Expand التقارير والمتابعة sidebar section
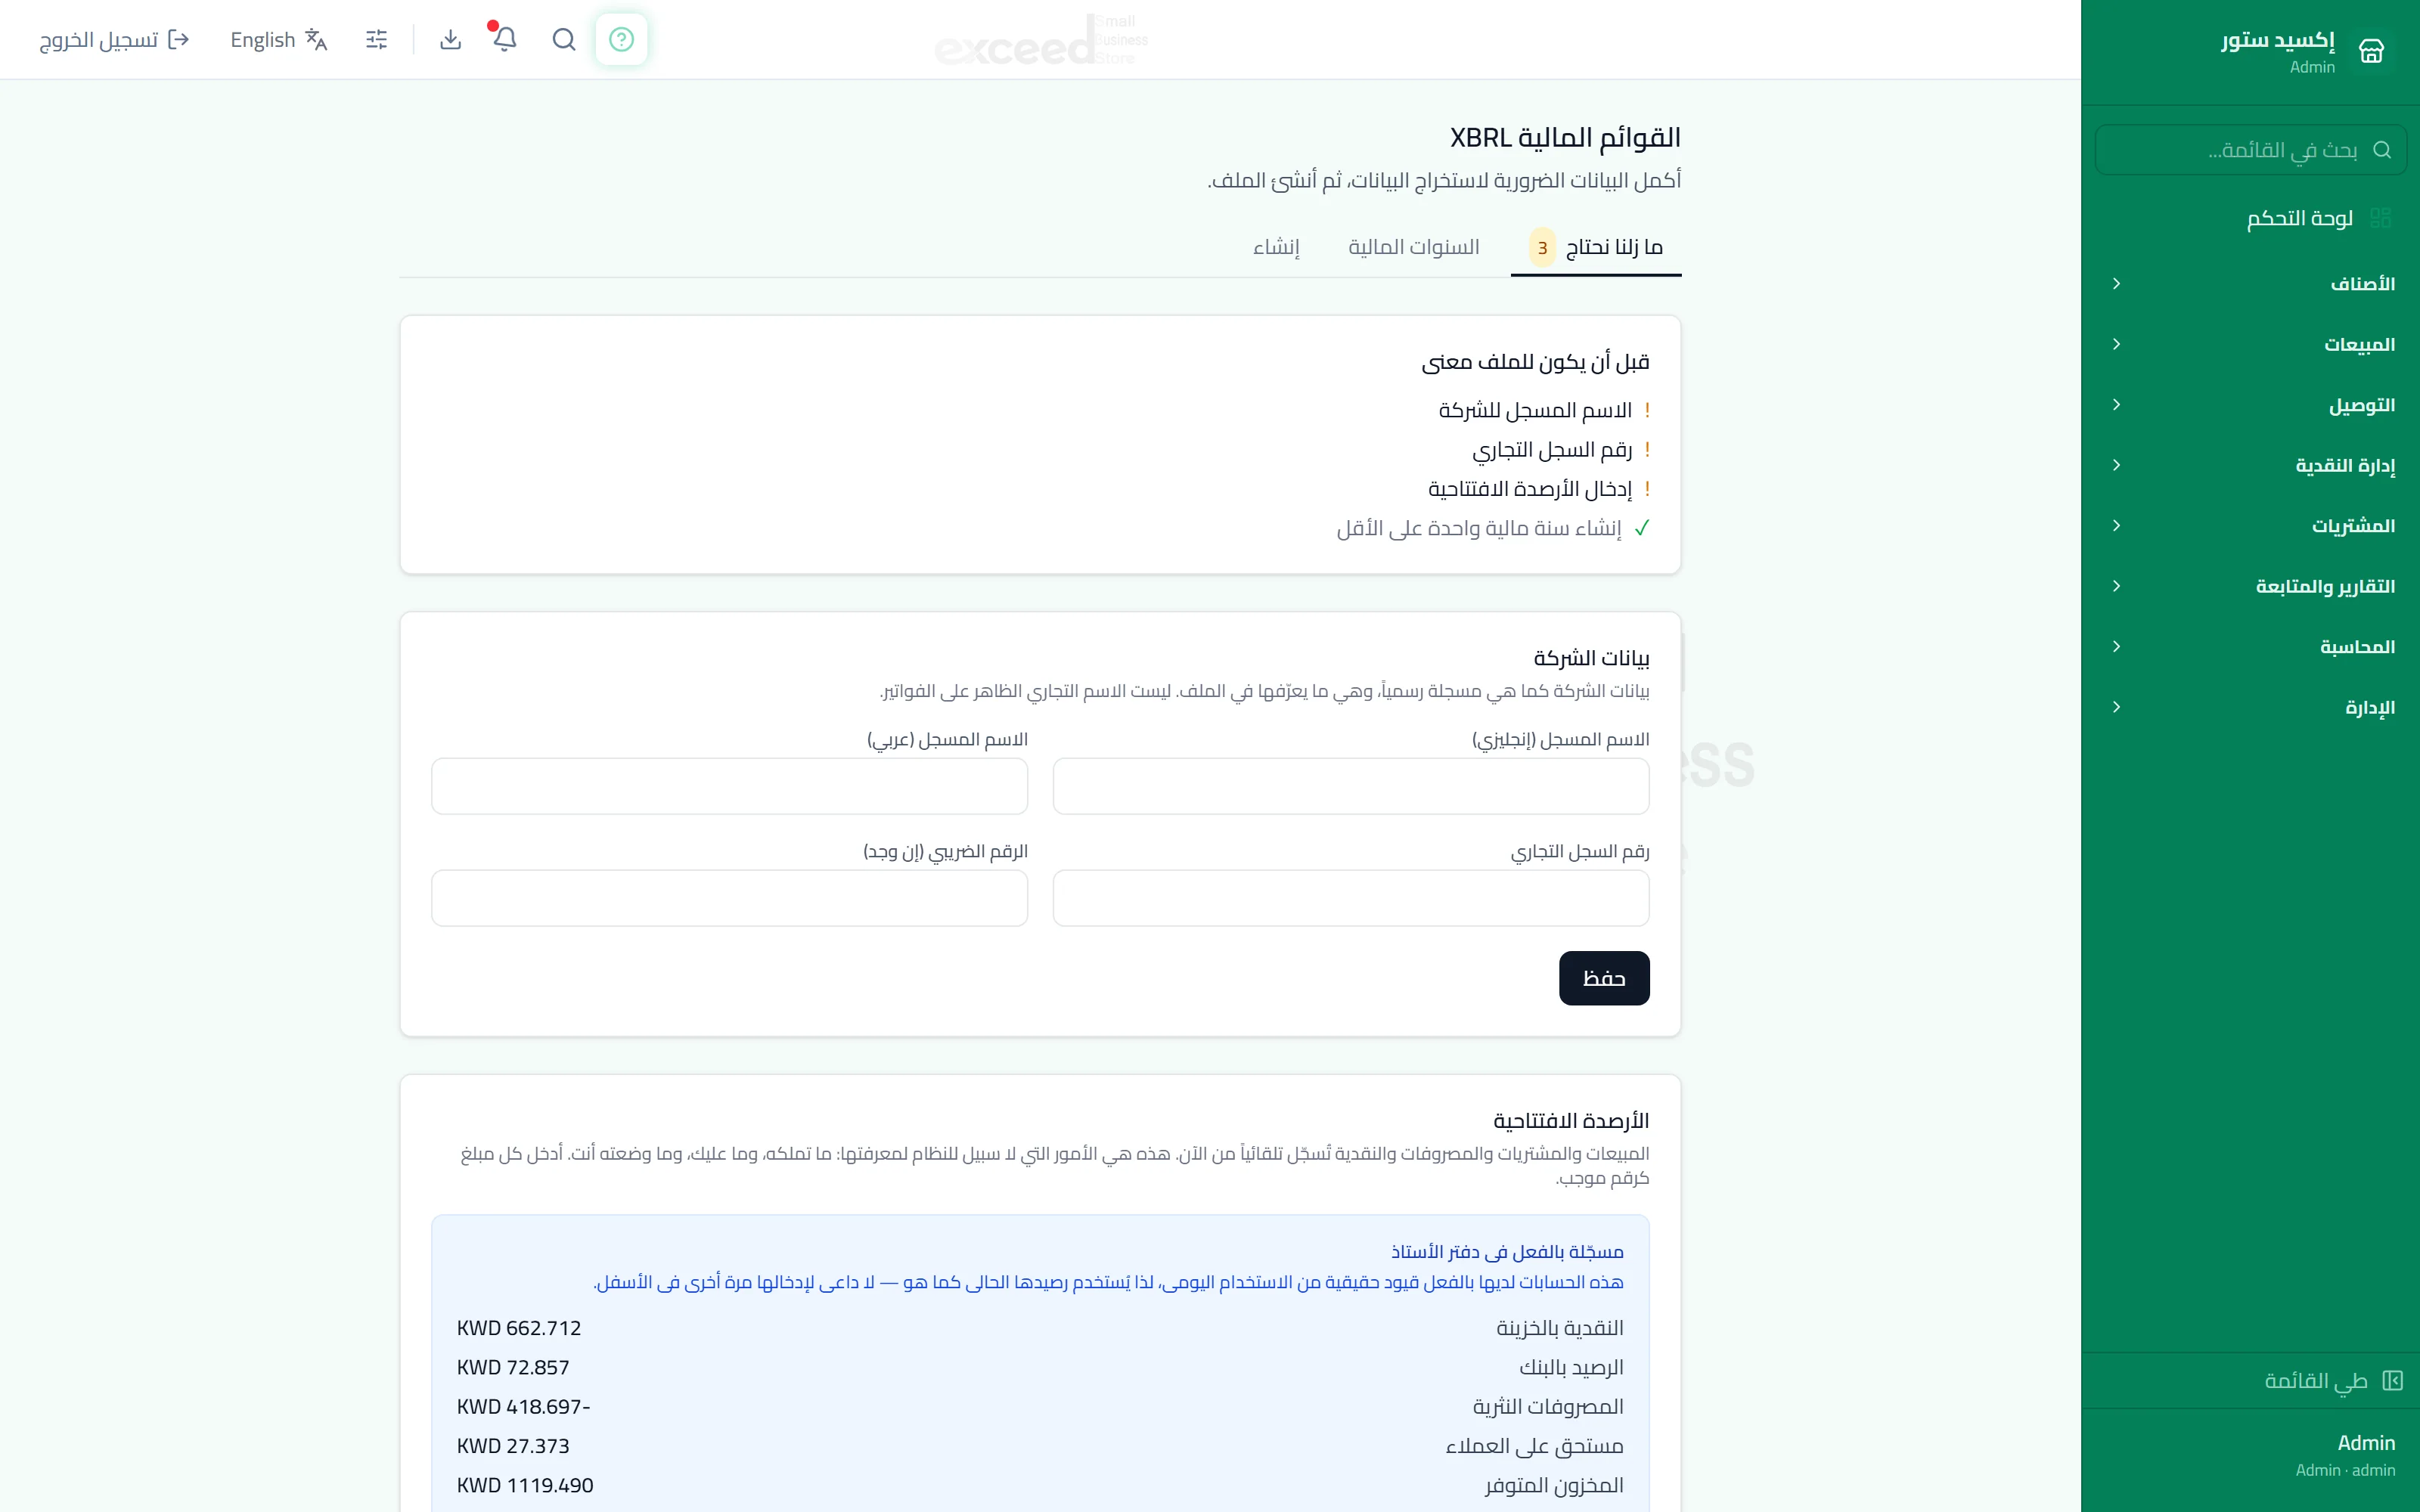 click(x=2250, y=586)
